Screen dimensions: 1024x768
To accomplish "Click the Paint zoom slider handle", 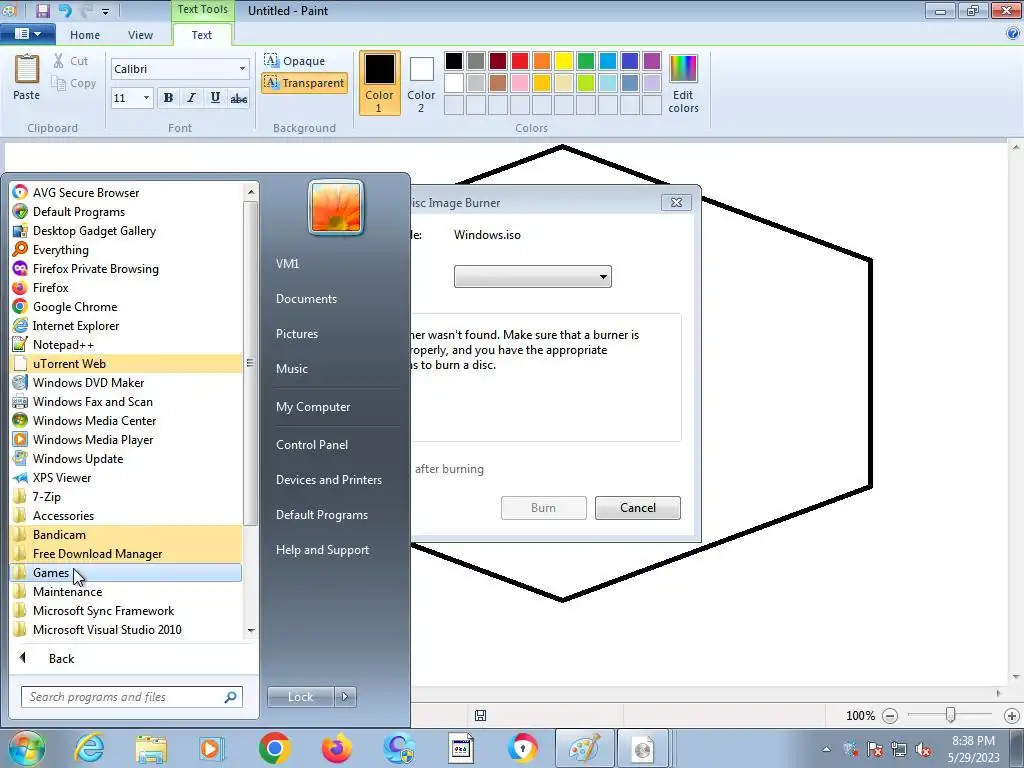I will point(951,715).
